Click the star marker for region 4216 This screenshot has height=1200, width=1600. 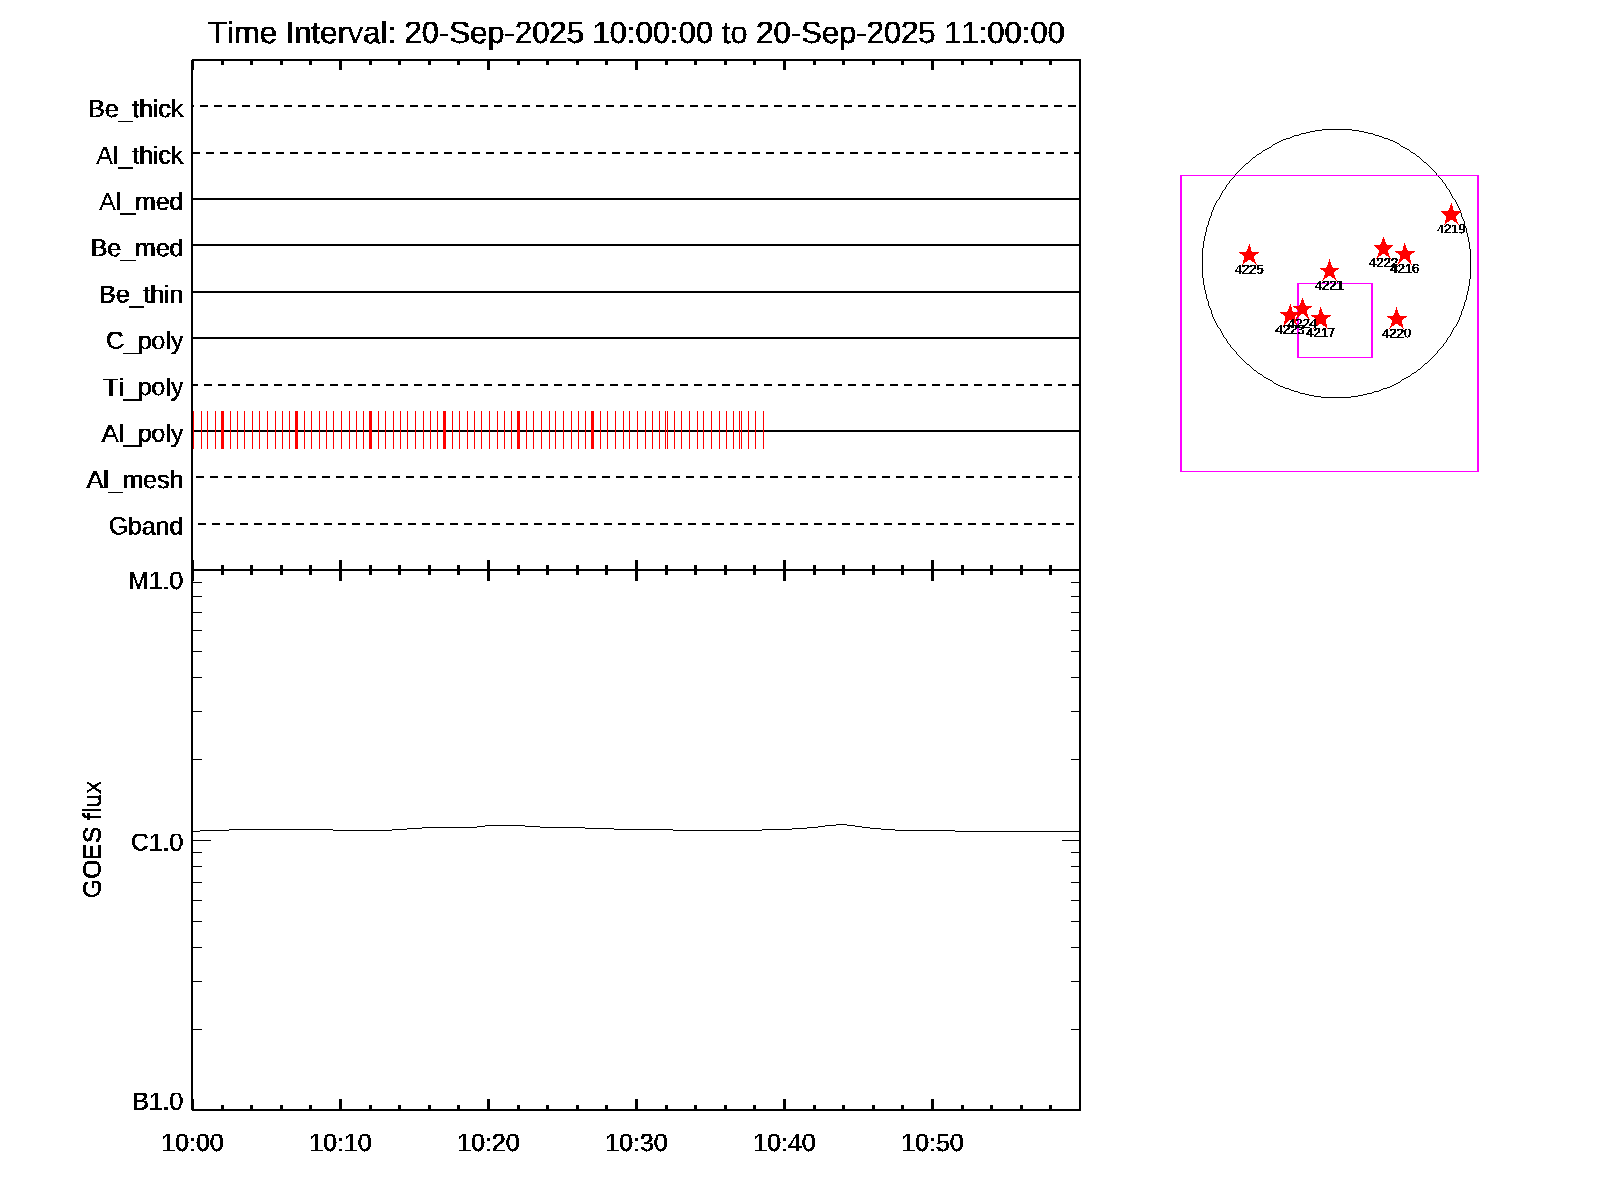click(1404, 254)
